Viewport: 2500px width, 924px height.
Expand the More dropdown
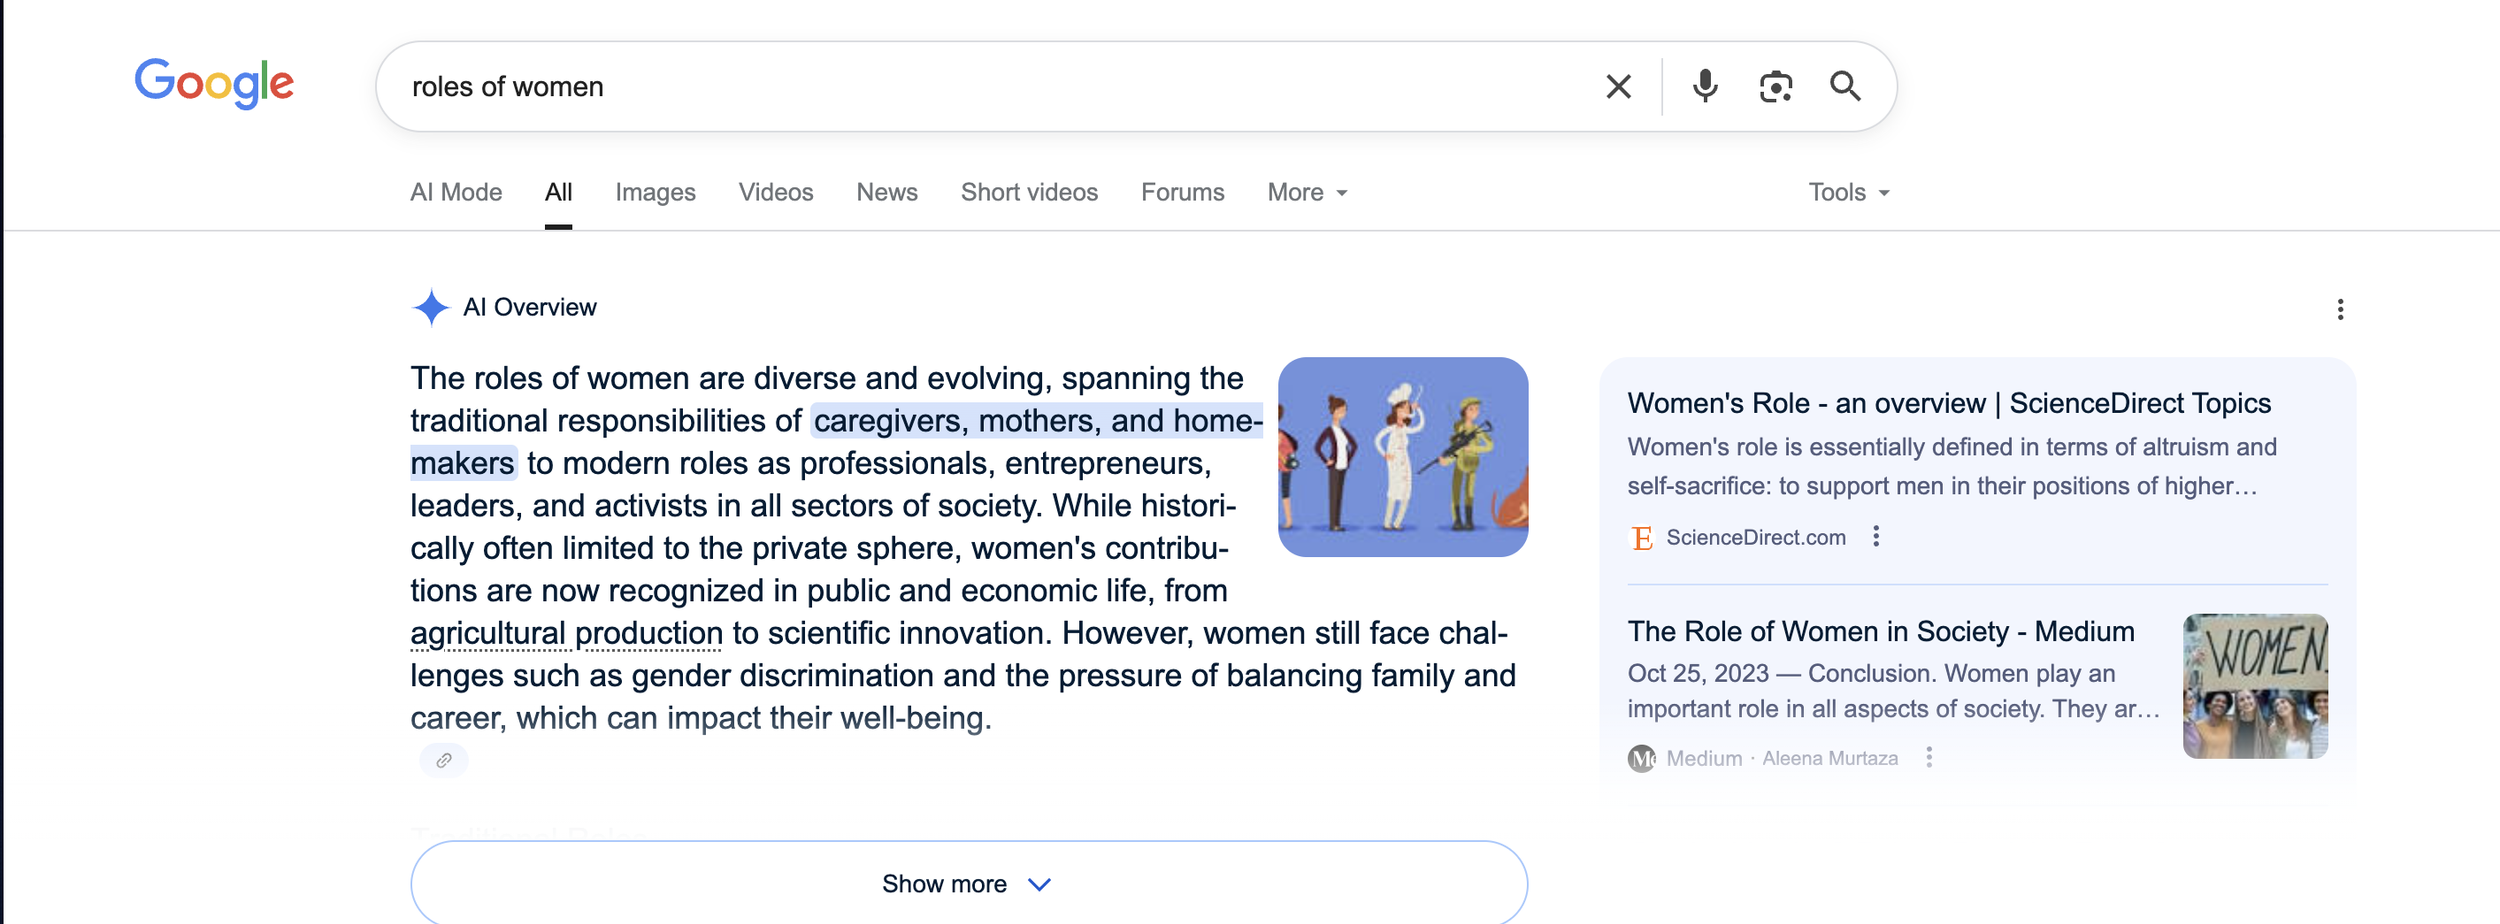tap(1307, 192)
